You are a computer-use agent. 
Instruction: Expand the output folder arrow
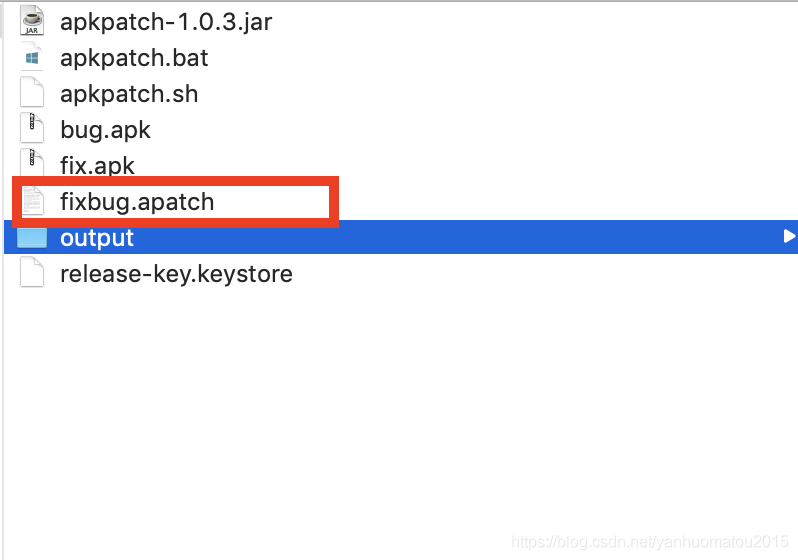789,236
